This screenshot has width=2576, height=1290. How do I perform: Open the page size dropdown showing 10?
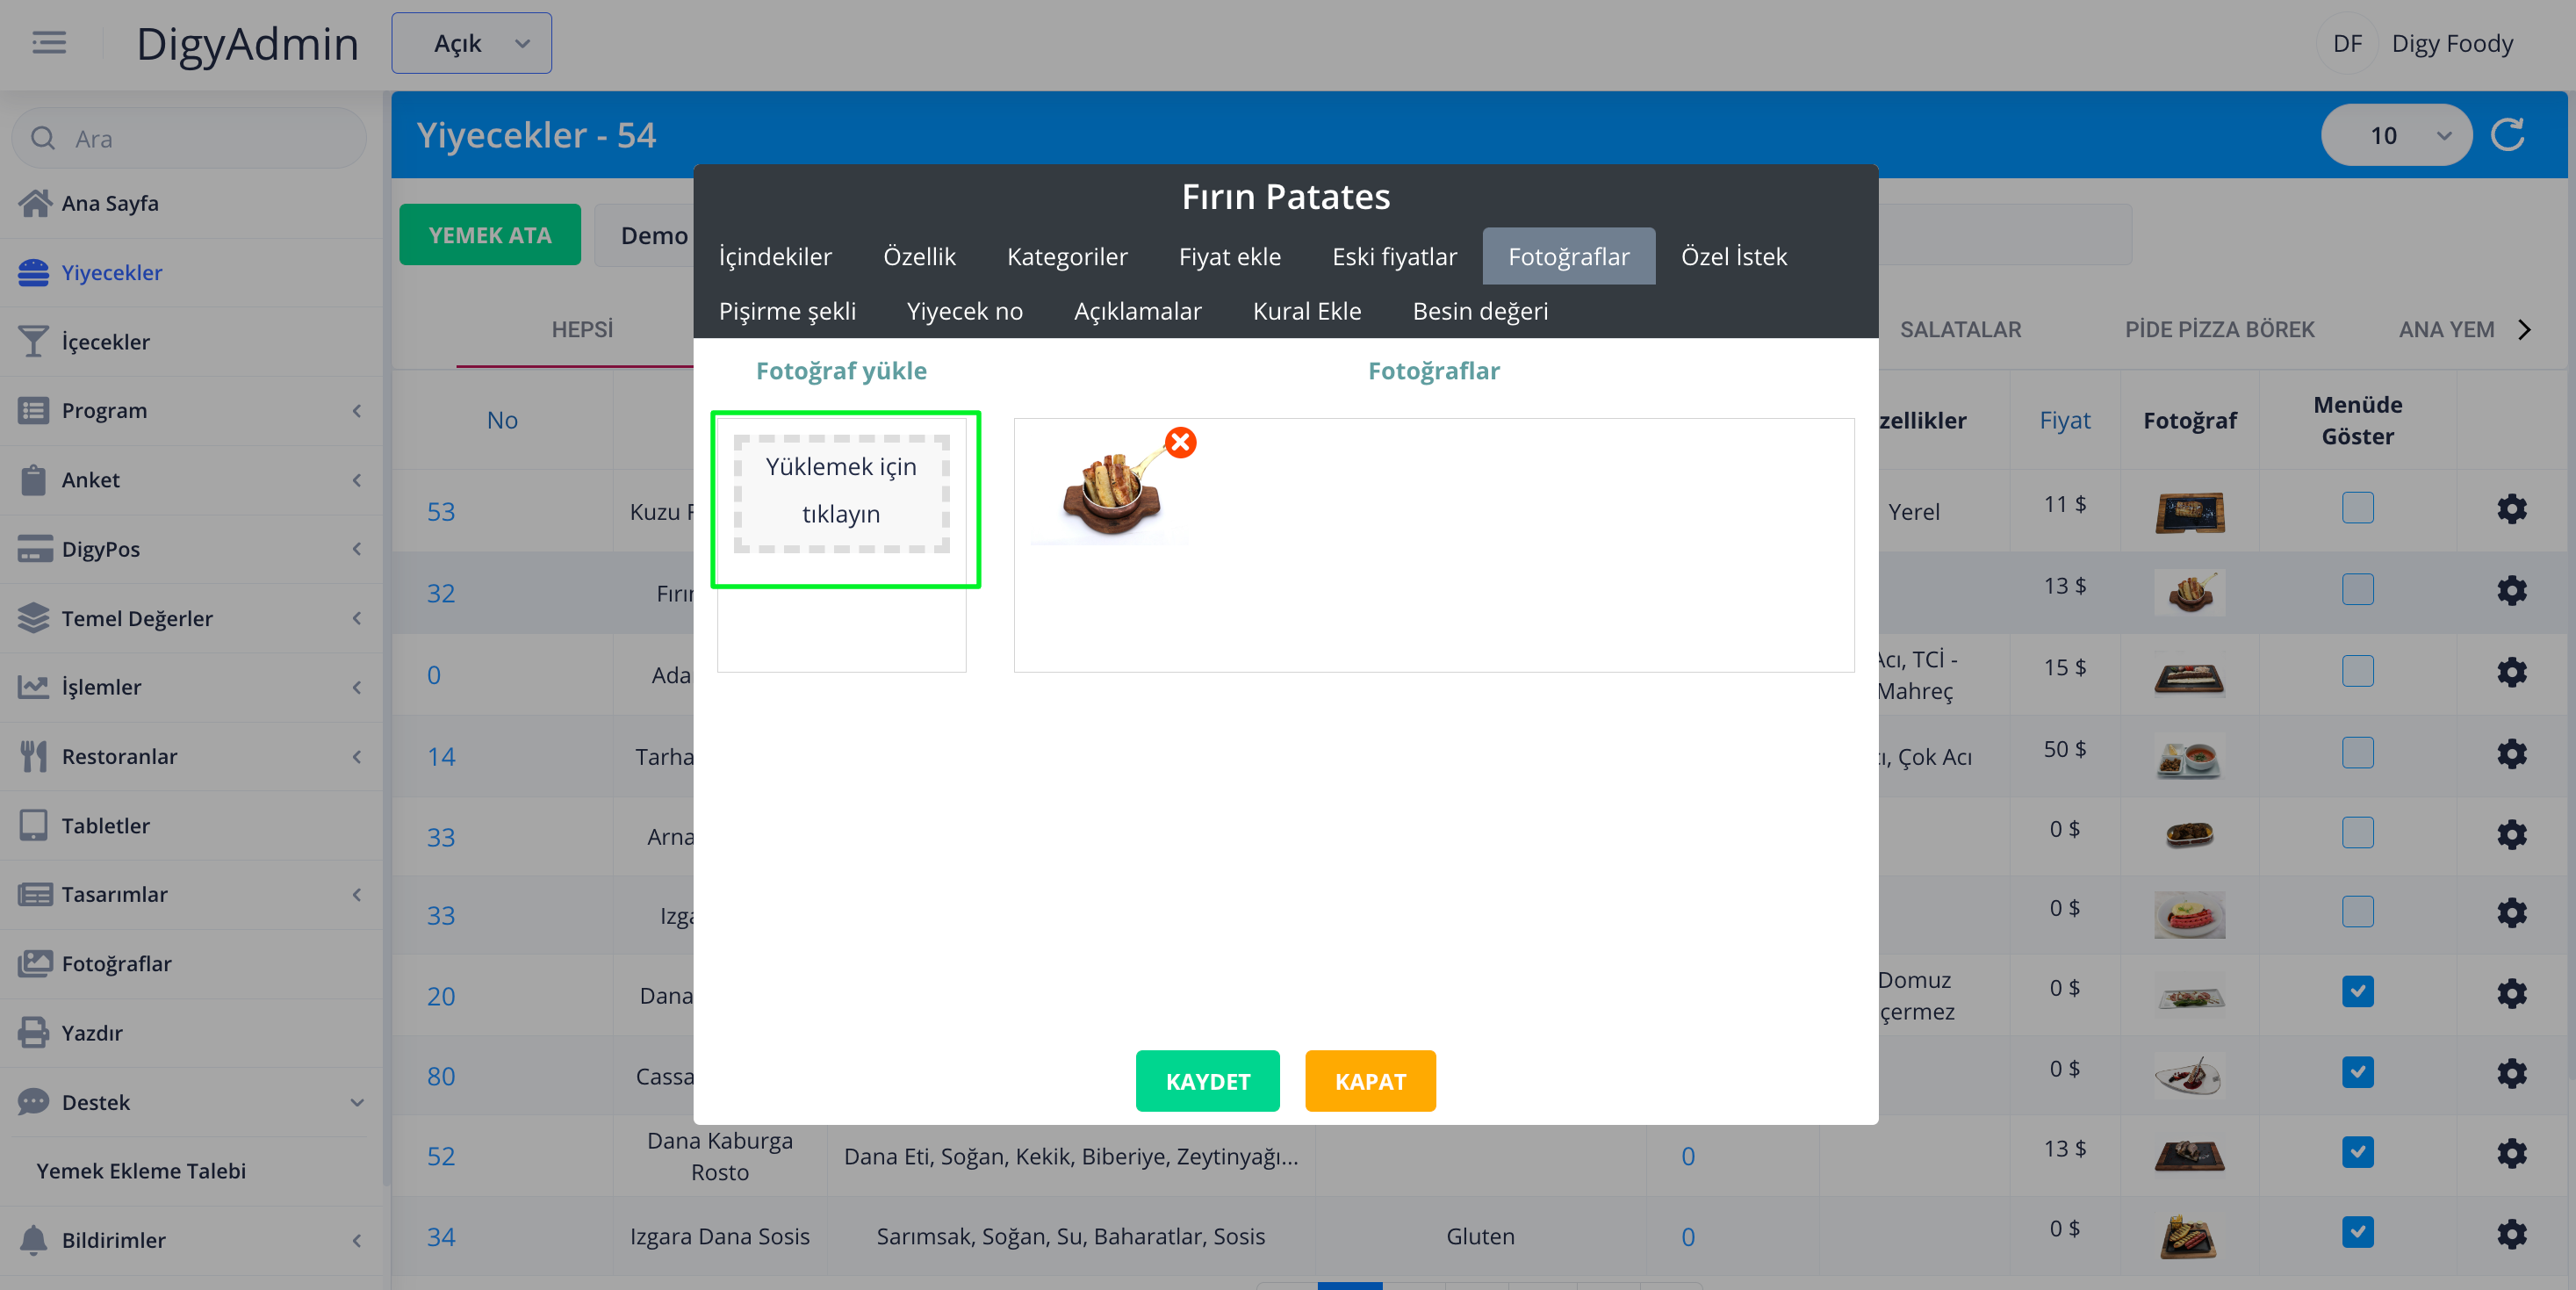click(x=2395, y=135)
